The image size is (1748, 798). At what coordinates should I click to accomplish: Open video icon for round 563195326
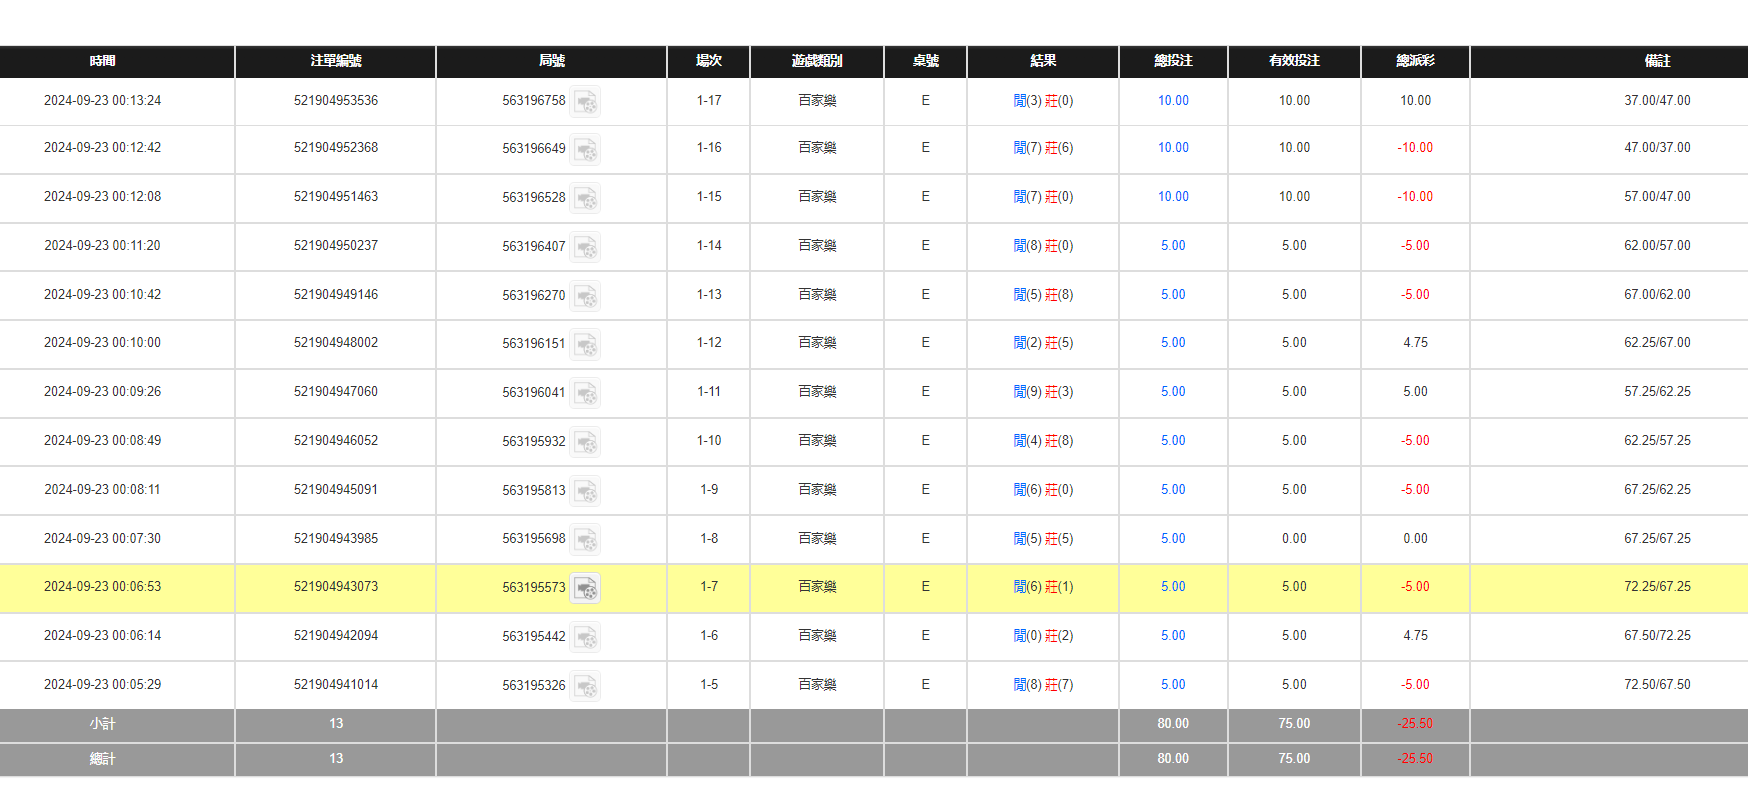pos(585,686)
